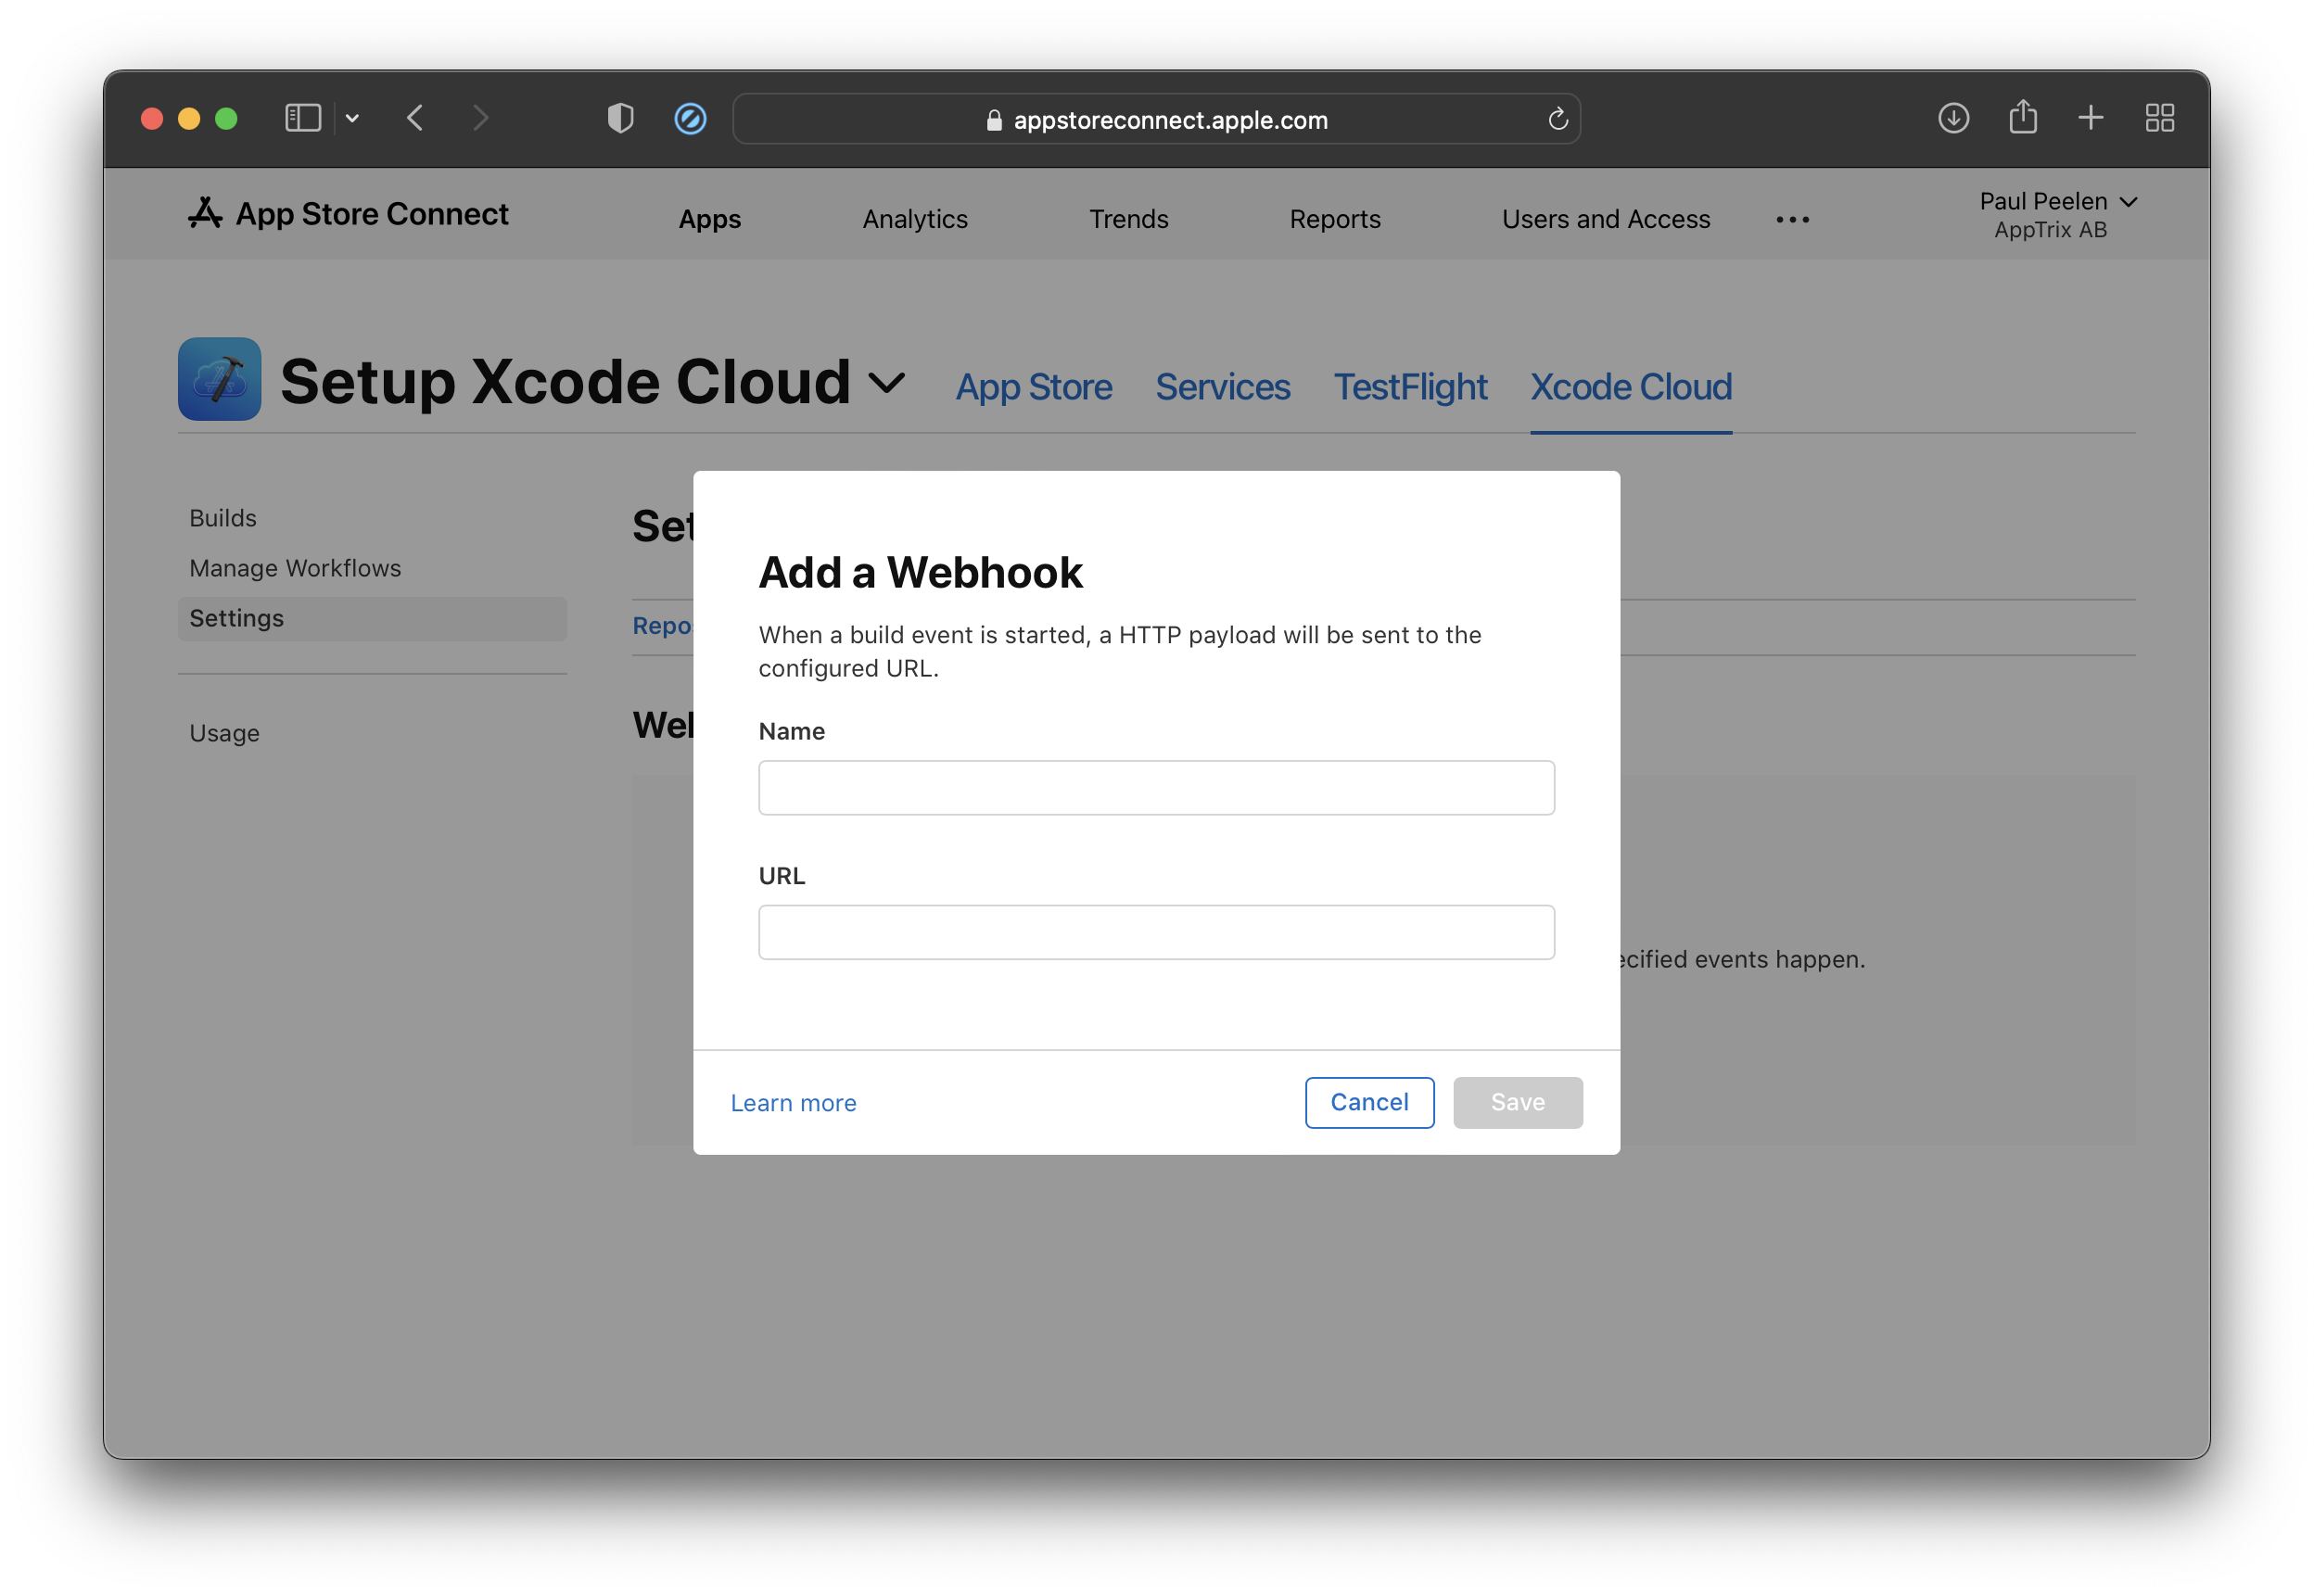Screen dimensions: 2314x1596
Task: Reload page using the refresh icon
Action: [x=1558, y=119]
